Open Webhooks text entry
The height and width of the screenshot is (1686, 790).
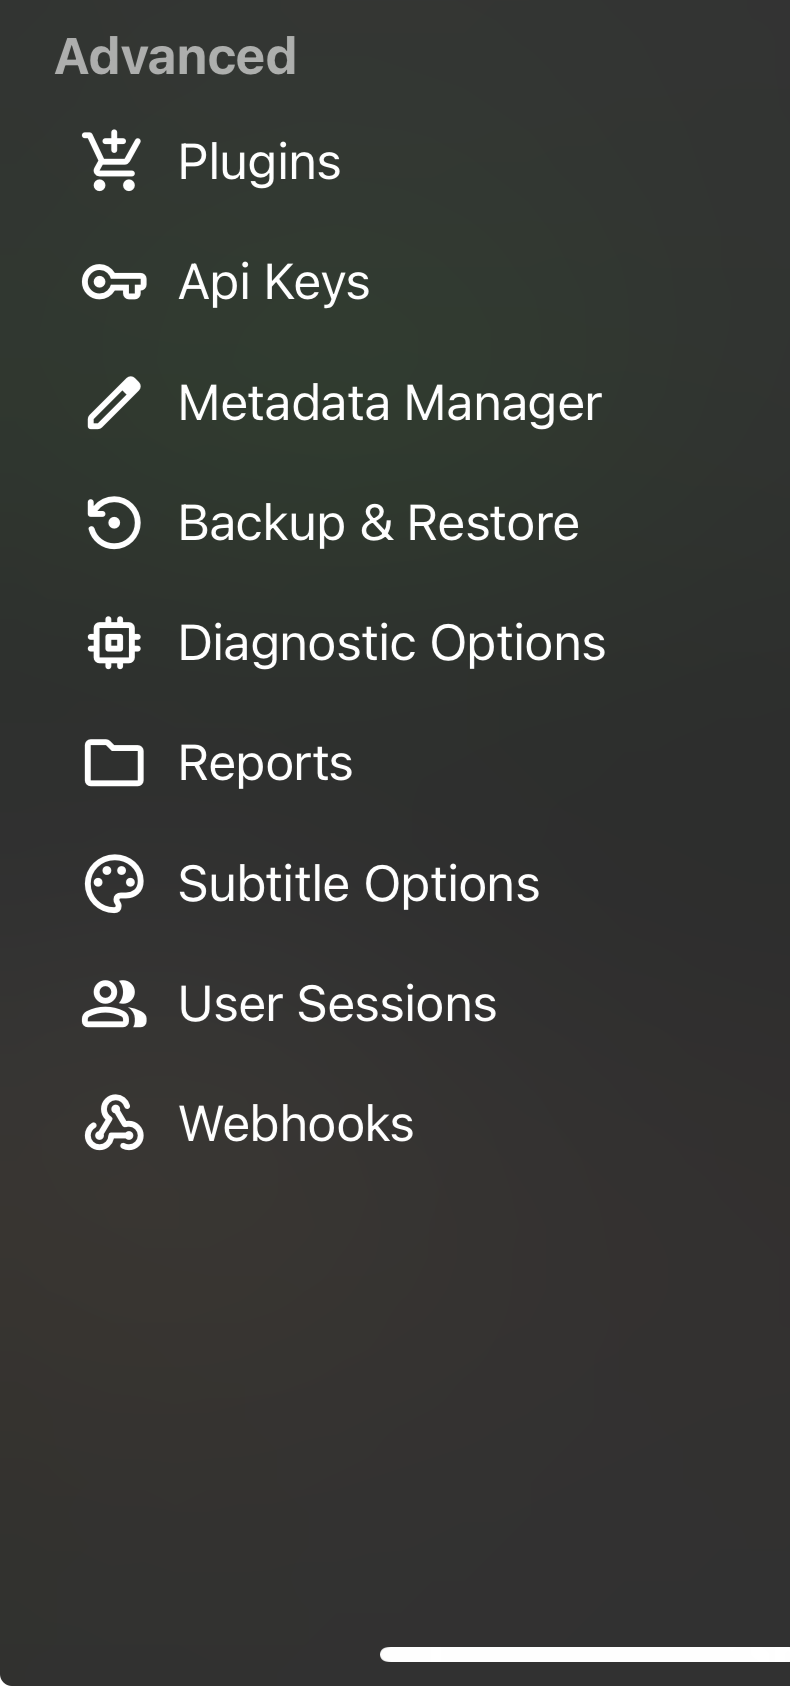click(x=296, y=1124)
